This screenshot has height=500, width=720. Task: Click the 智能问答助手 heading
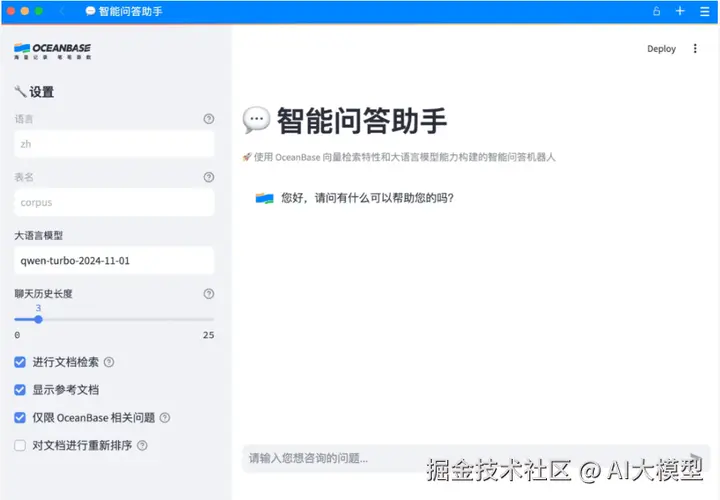coord(361,121)
